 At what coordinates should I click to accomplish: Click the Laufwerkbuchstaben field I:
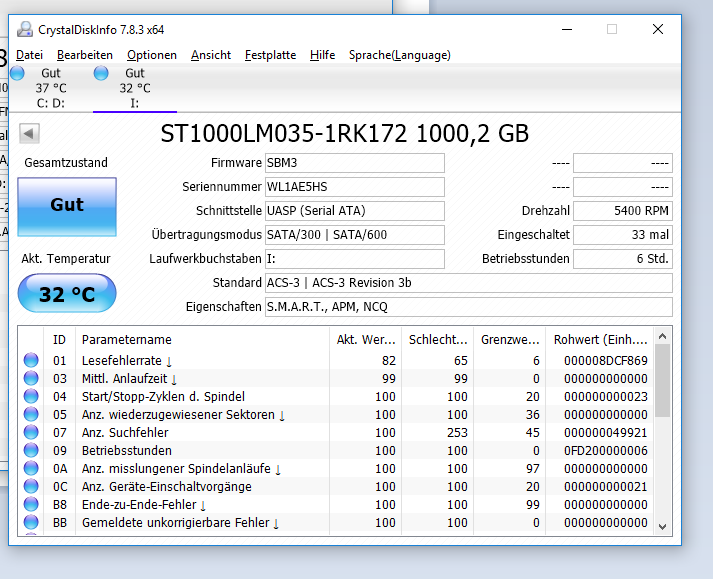(x=355, y=259)
